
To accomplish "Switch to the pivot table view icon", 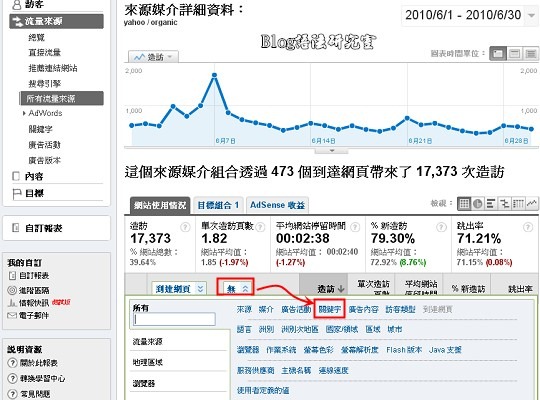I will coord(518,204).
